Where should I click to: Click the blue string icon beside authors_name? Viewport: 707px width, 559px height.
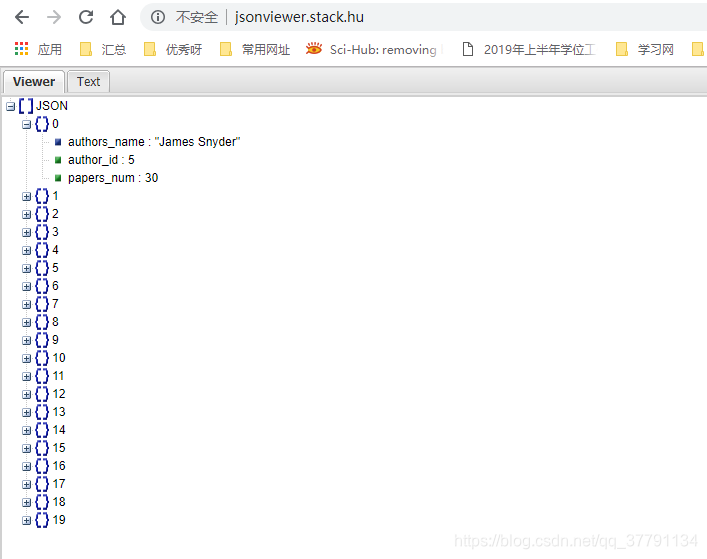58,142
